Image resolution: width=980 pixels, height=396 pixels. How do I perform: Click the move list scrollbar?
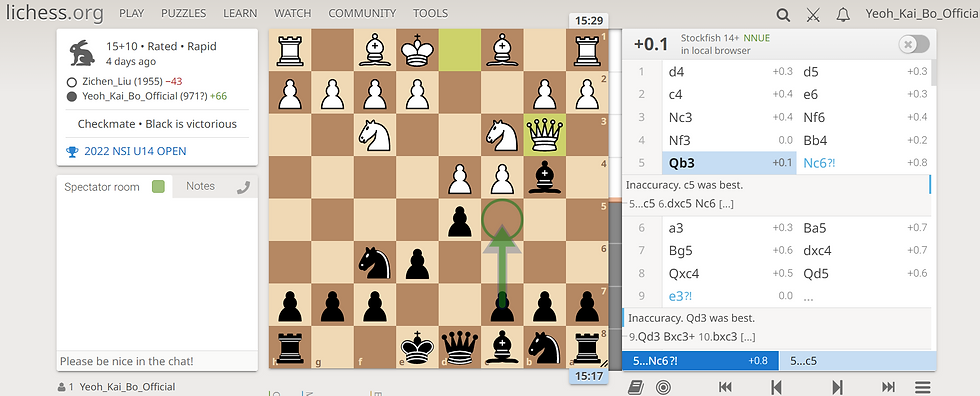934,72
